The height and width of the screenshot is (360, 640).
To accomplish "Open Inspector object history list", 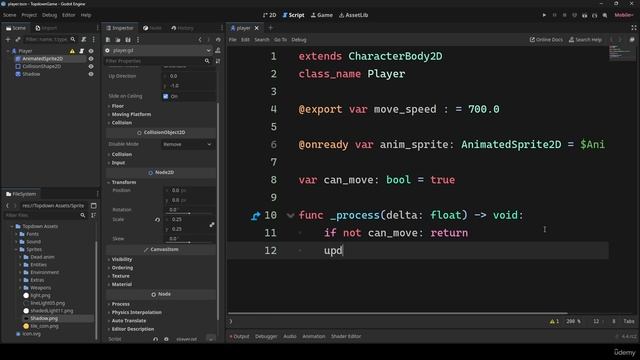I will click(218, 40).
